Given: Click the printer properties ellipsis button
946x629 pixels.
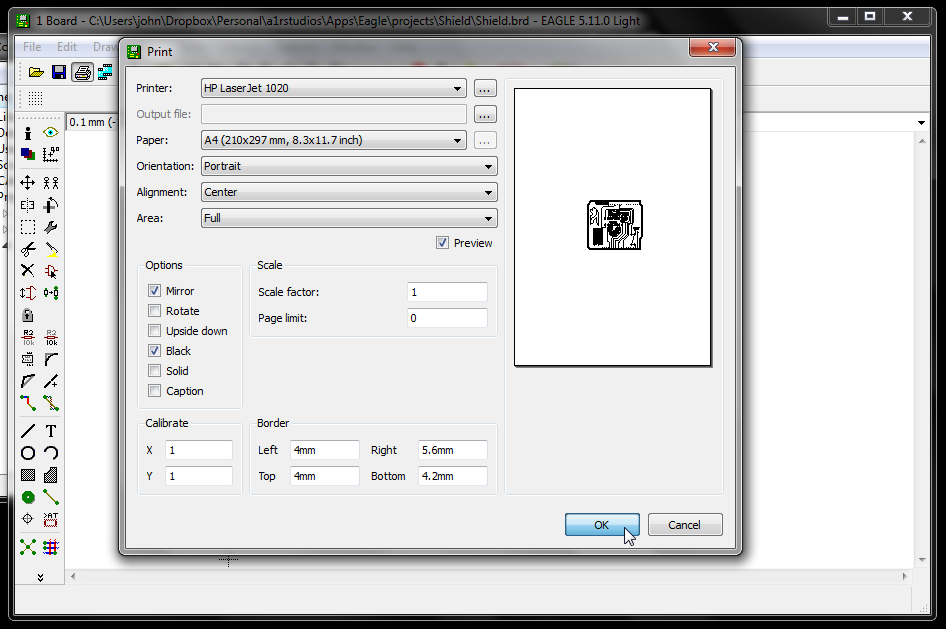Looking at the screenshot, I should coord(485,89).
